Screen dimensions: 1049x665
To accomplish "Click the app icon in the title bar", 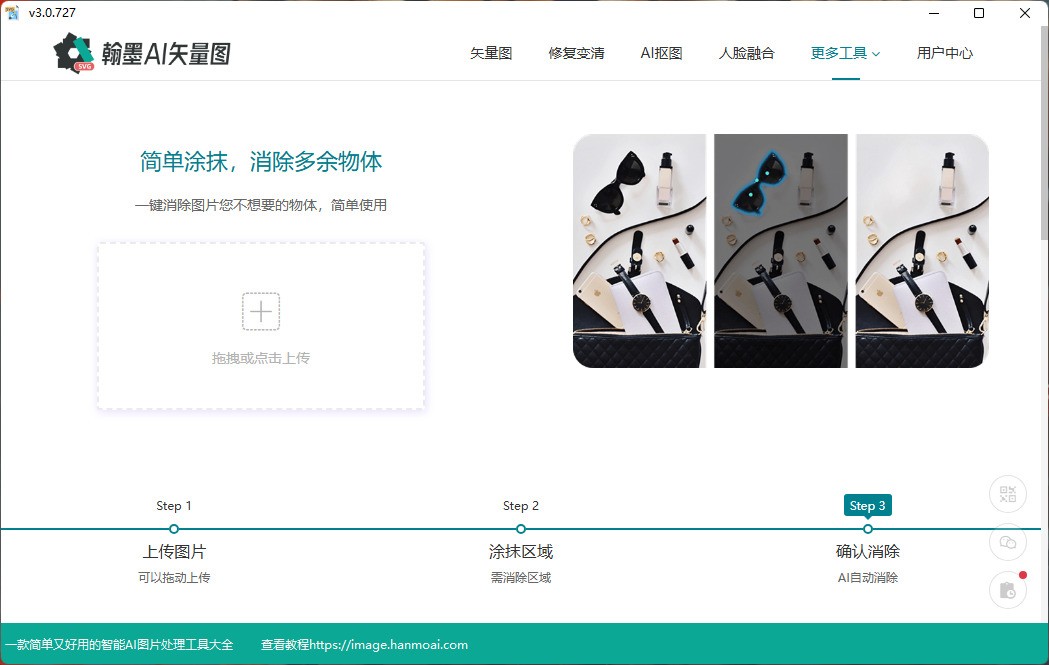I will [x=12, y=12].
